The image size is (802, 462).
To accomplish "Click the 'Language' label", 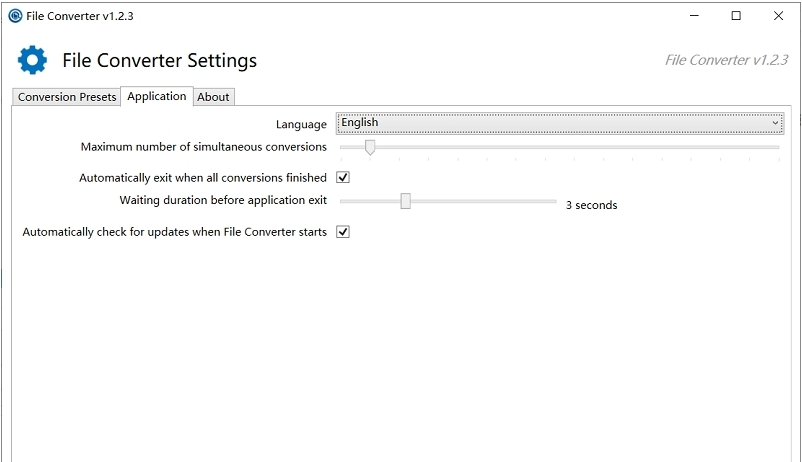I will [301, 124].
